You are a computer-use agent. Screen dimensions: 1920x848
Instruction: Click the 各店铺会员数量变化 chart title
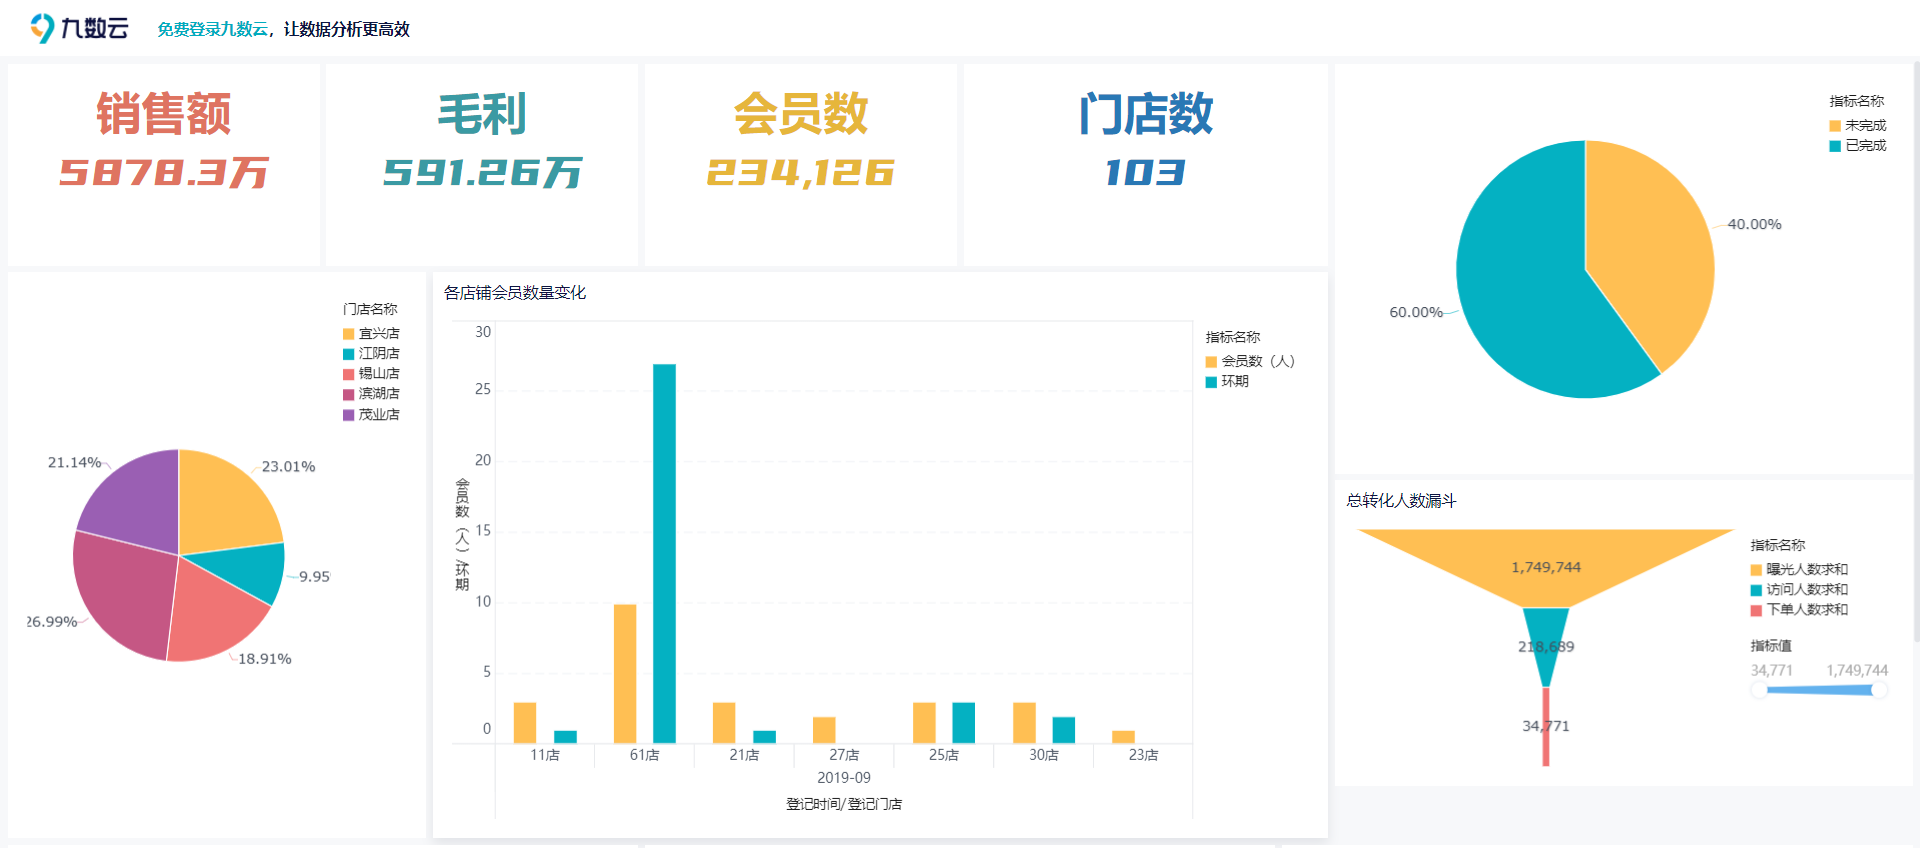coord(515,293)
